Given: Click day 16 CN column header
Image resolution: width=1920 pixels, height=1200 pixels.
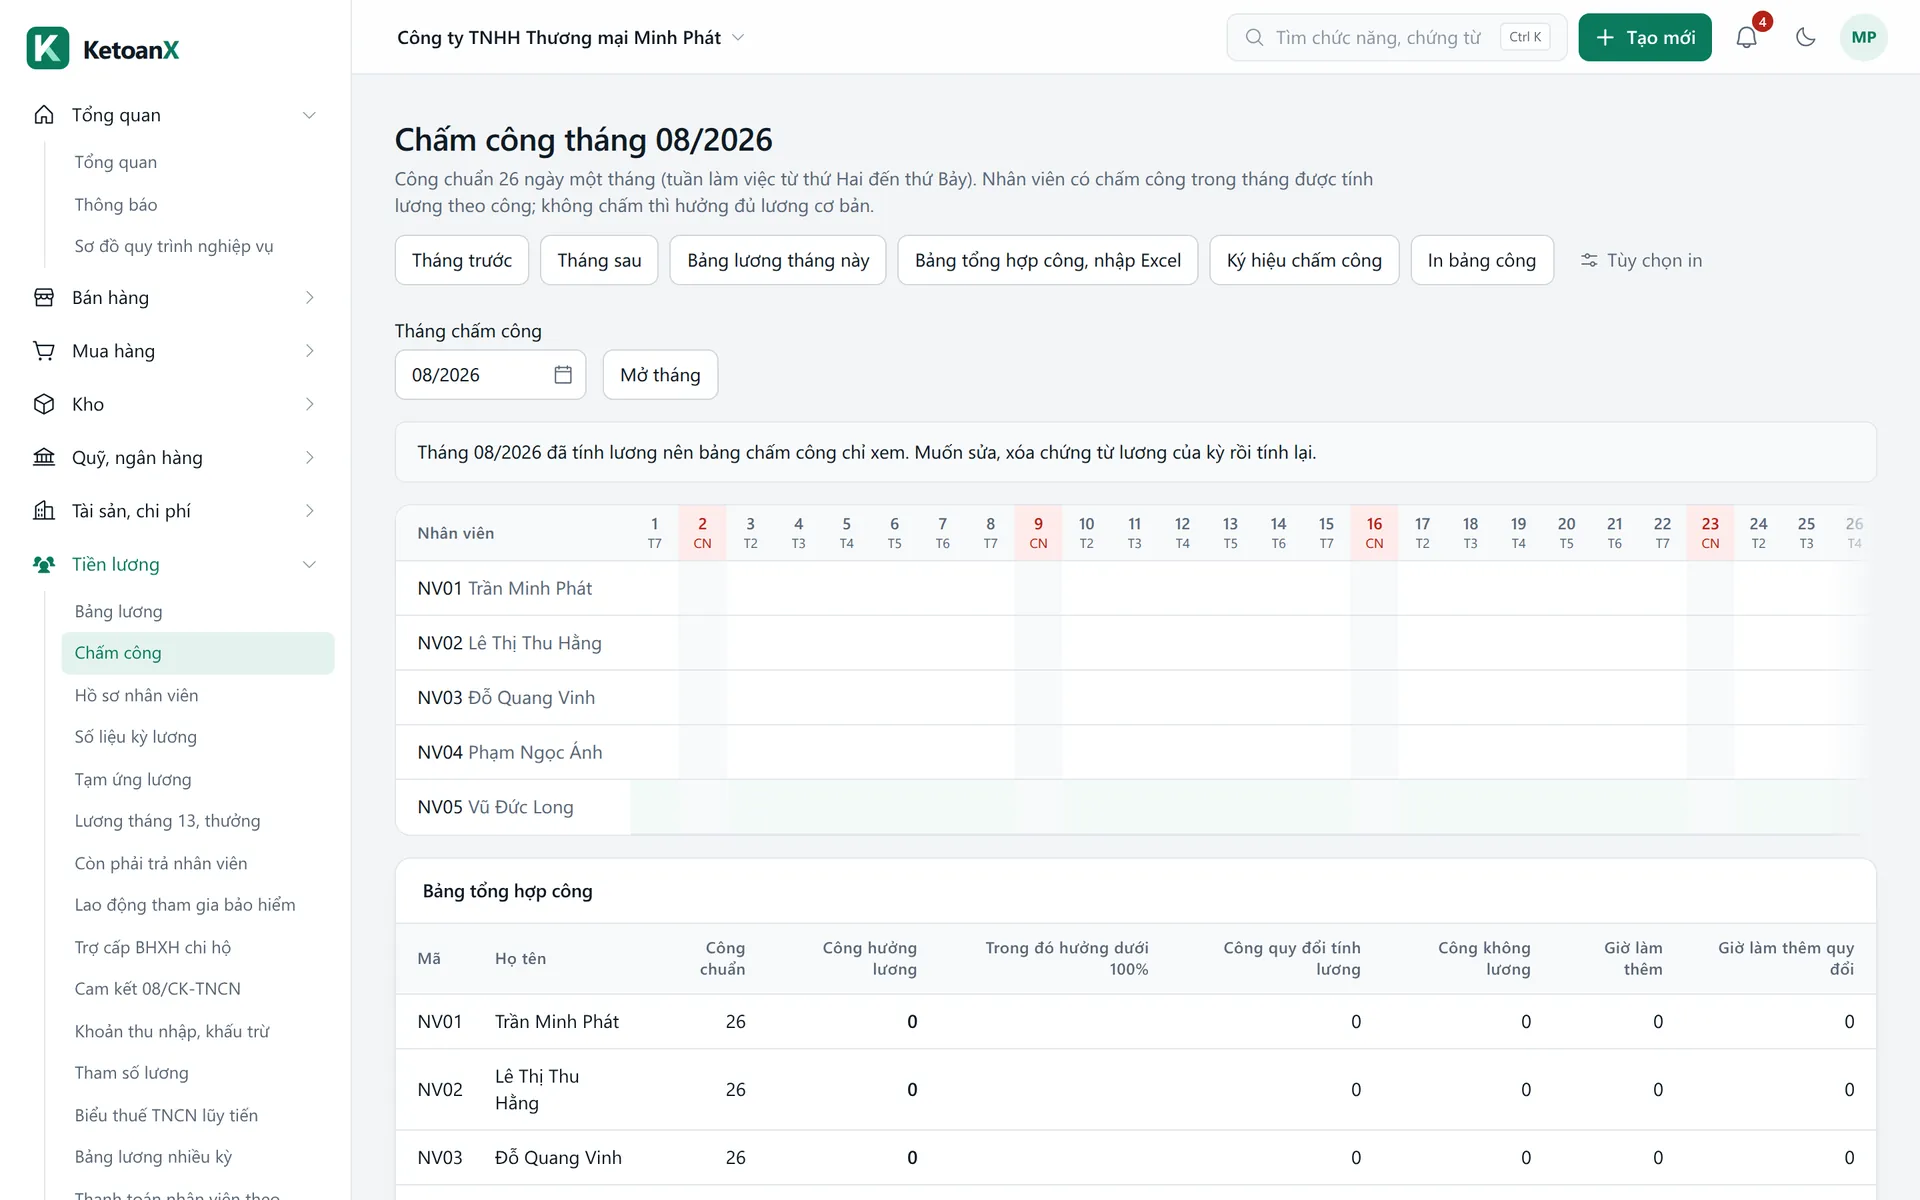Looking at the screenshot, I should tap(1374, 533).
